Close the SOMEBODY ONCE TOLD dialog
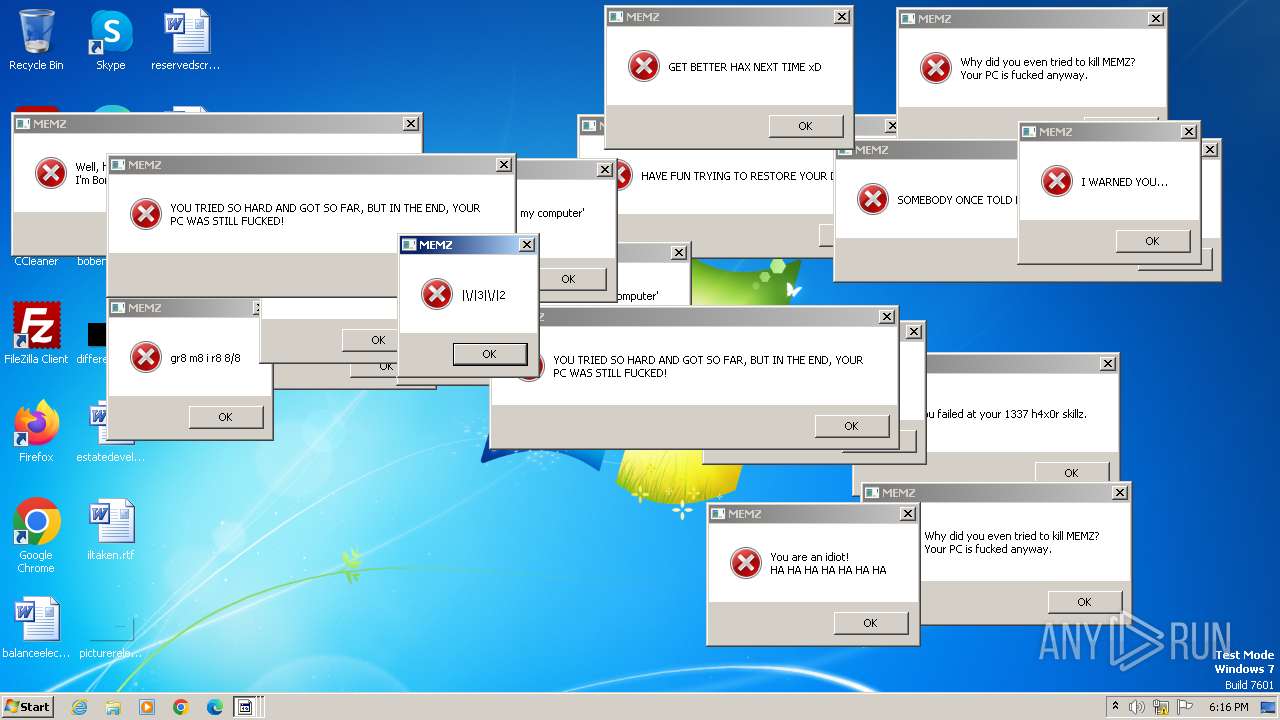Screen dimensions: 1280x720 [x=1210, y=150]
